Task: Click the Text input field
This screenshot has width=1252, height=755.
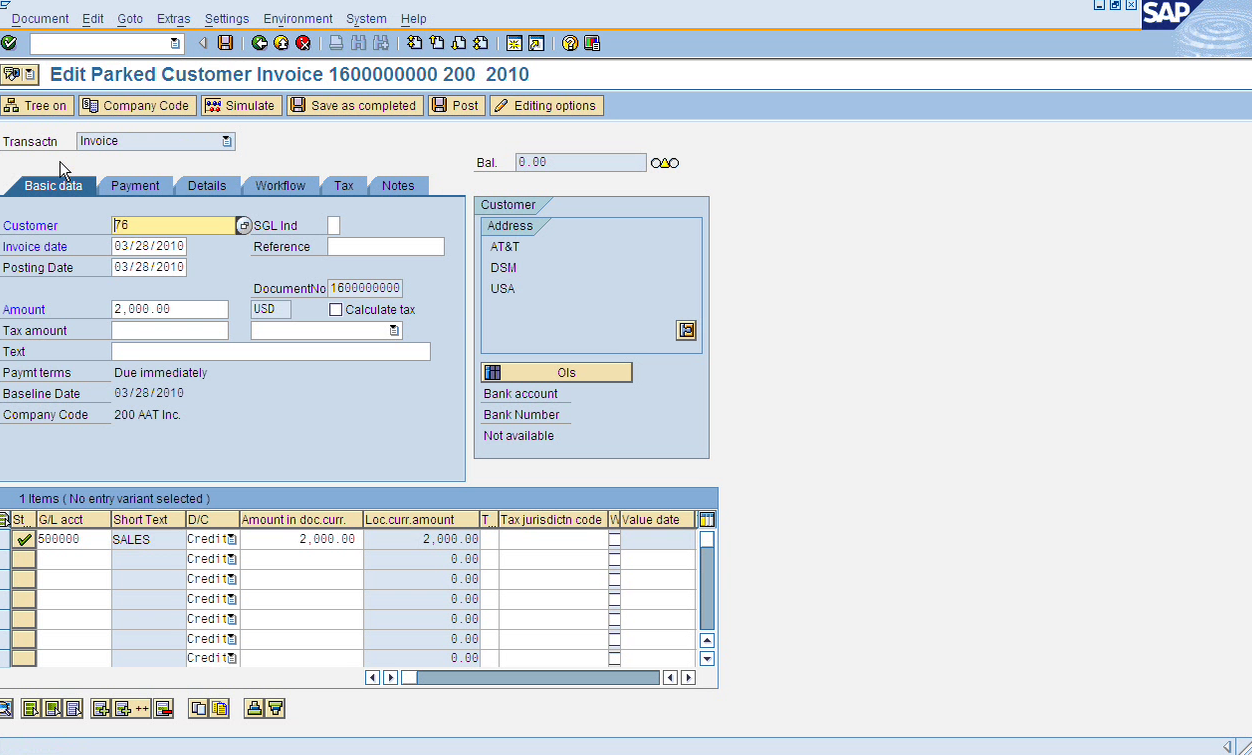Action: point(271,352)
